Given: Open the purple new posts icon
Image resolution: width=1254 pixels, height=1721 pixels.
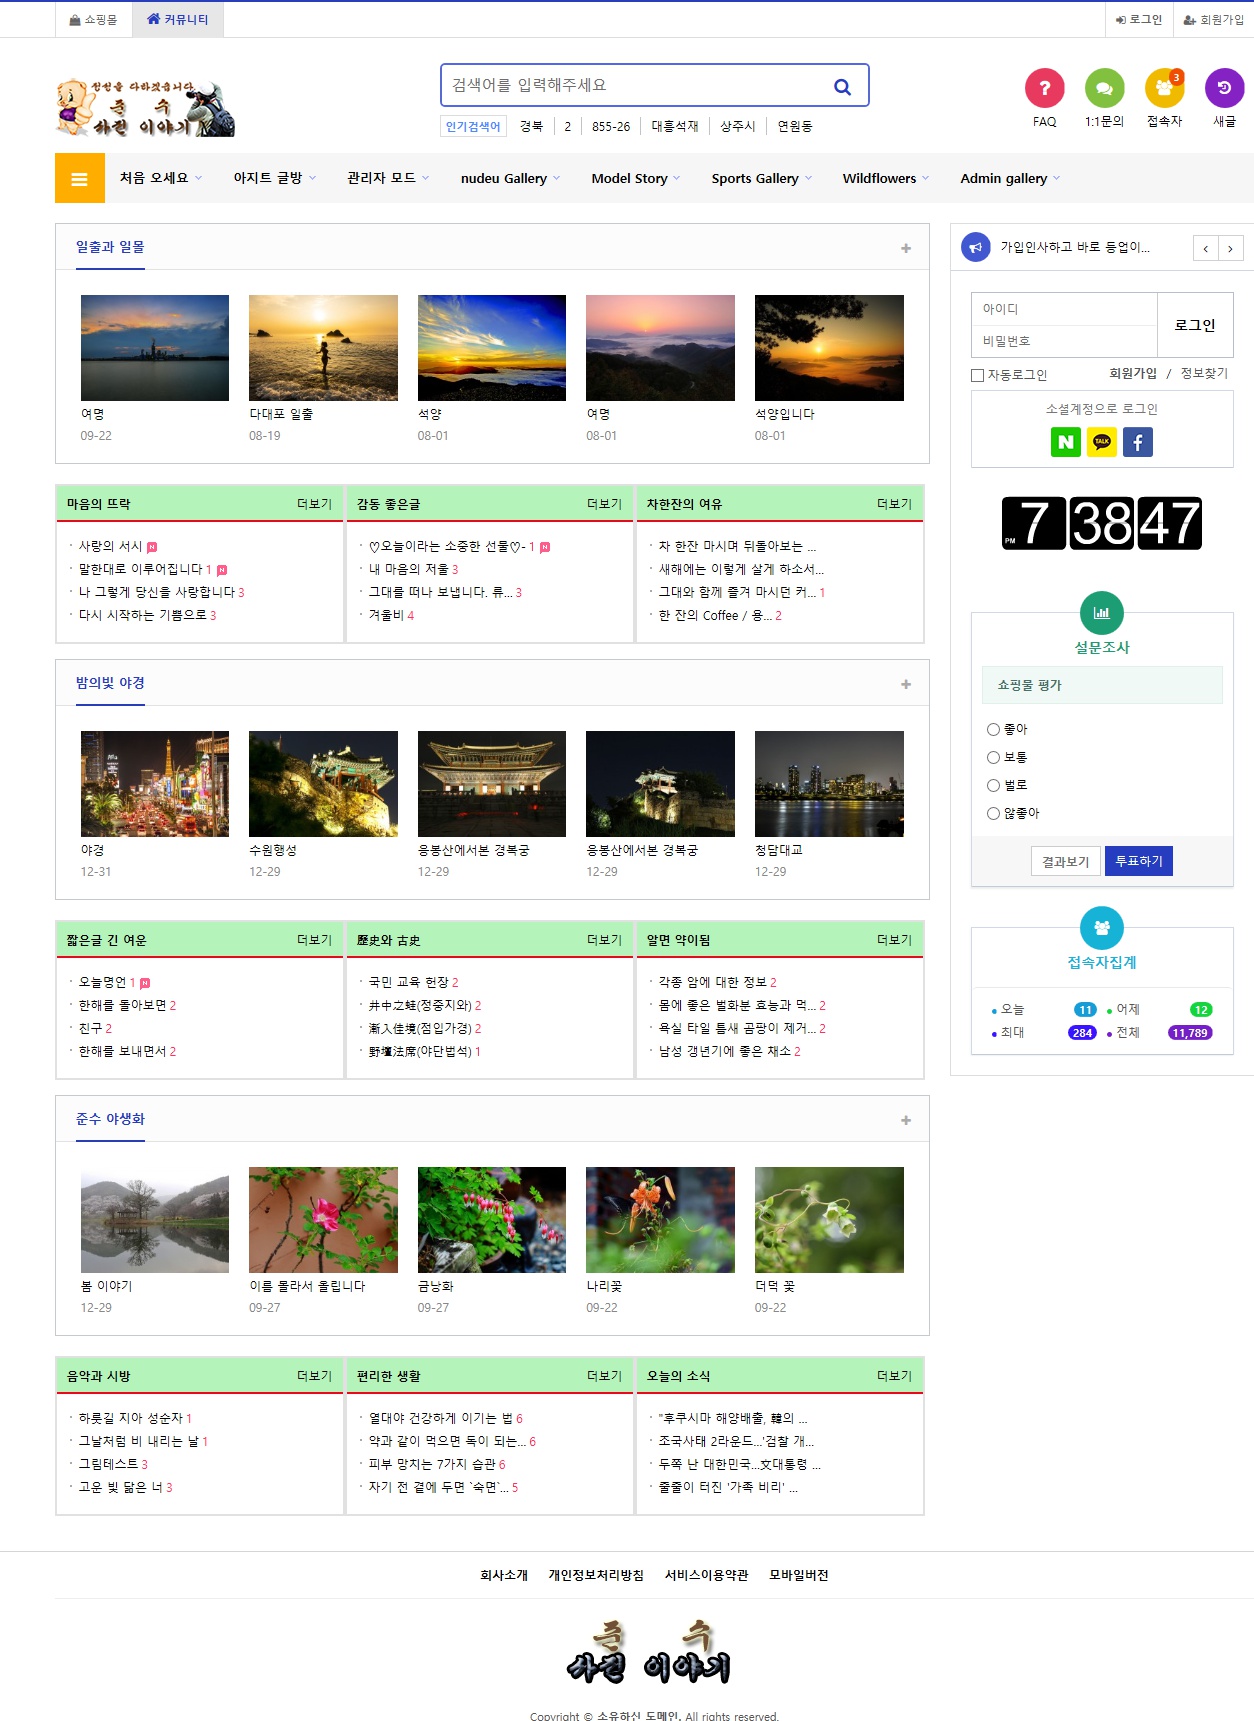Looking at the screenshot, I should (1224, 88).
